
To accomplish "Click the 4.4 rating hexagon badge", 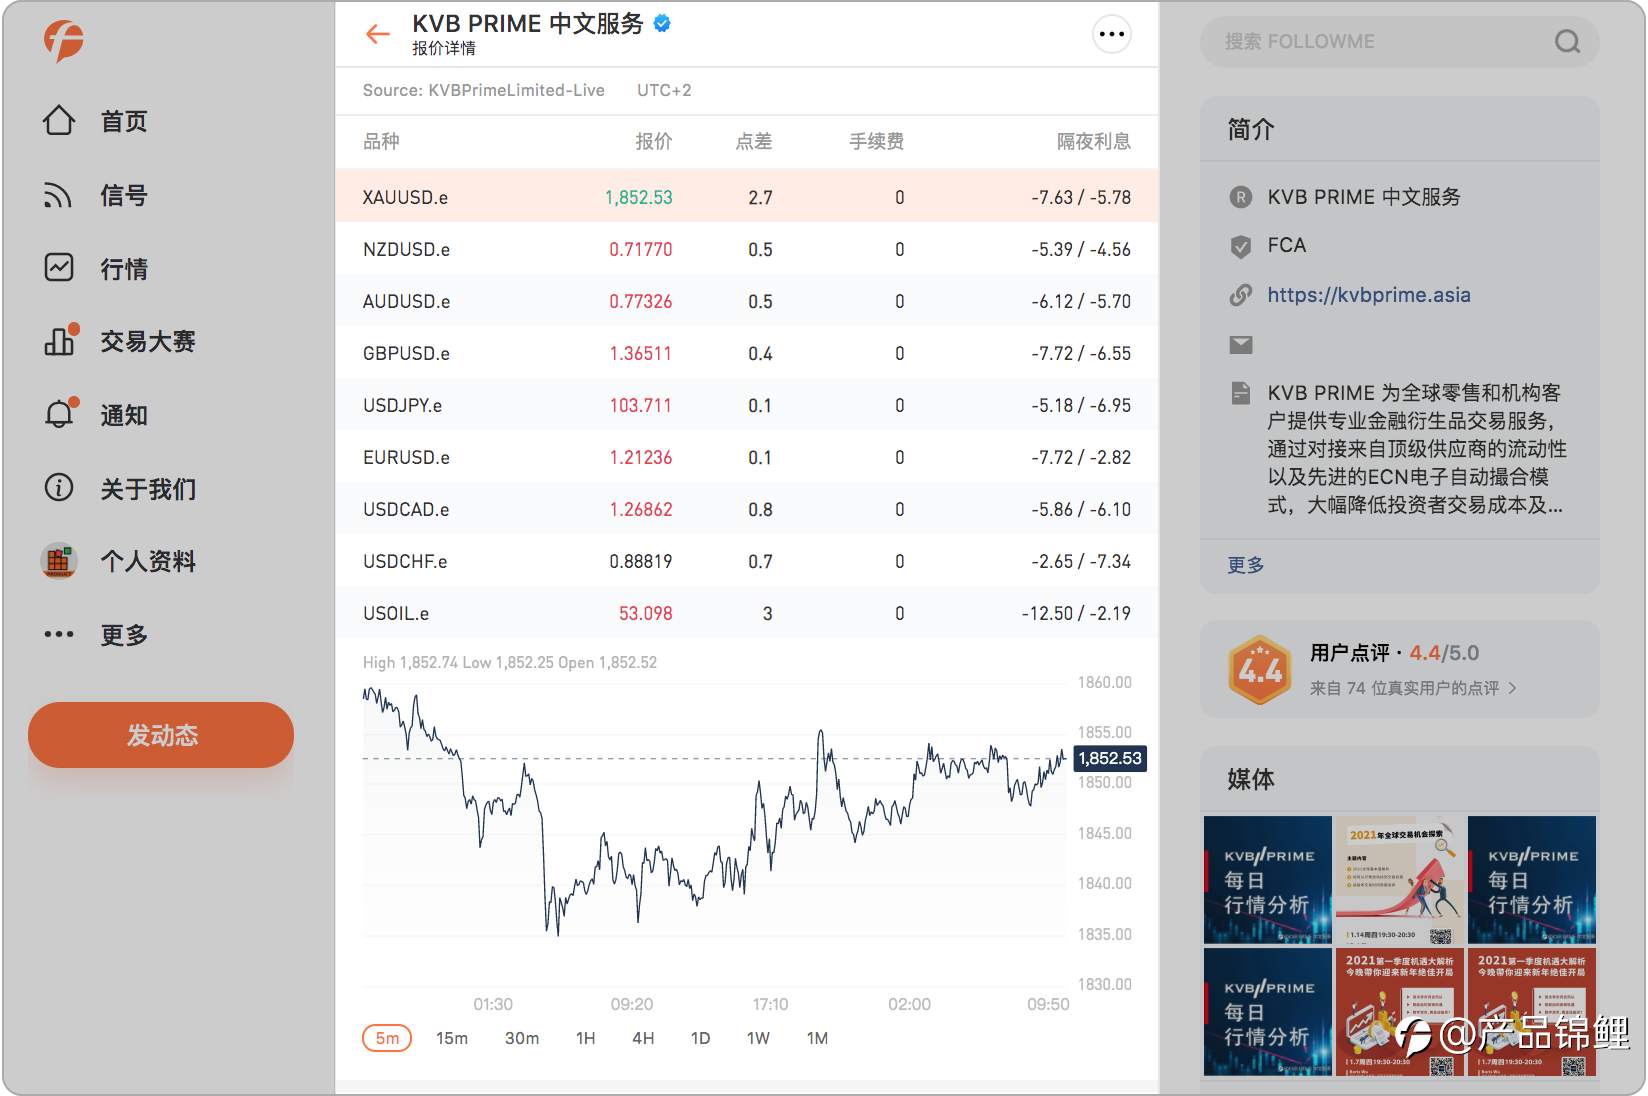I will (x=1260, y=670).
